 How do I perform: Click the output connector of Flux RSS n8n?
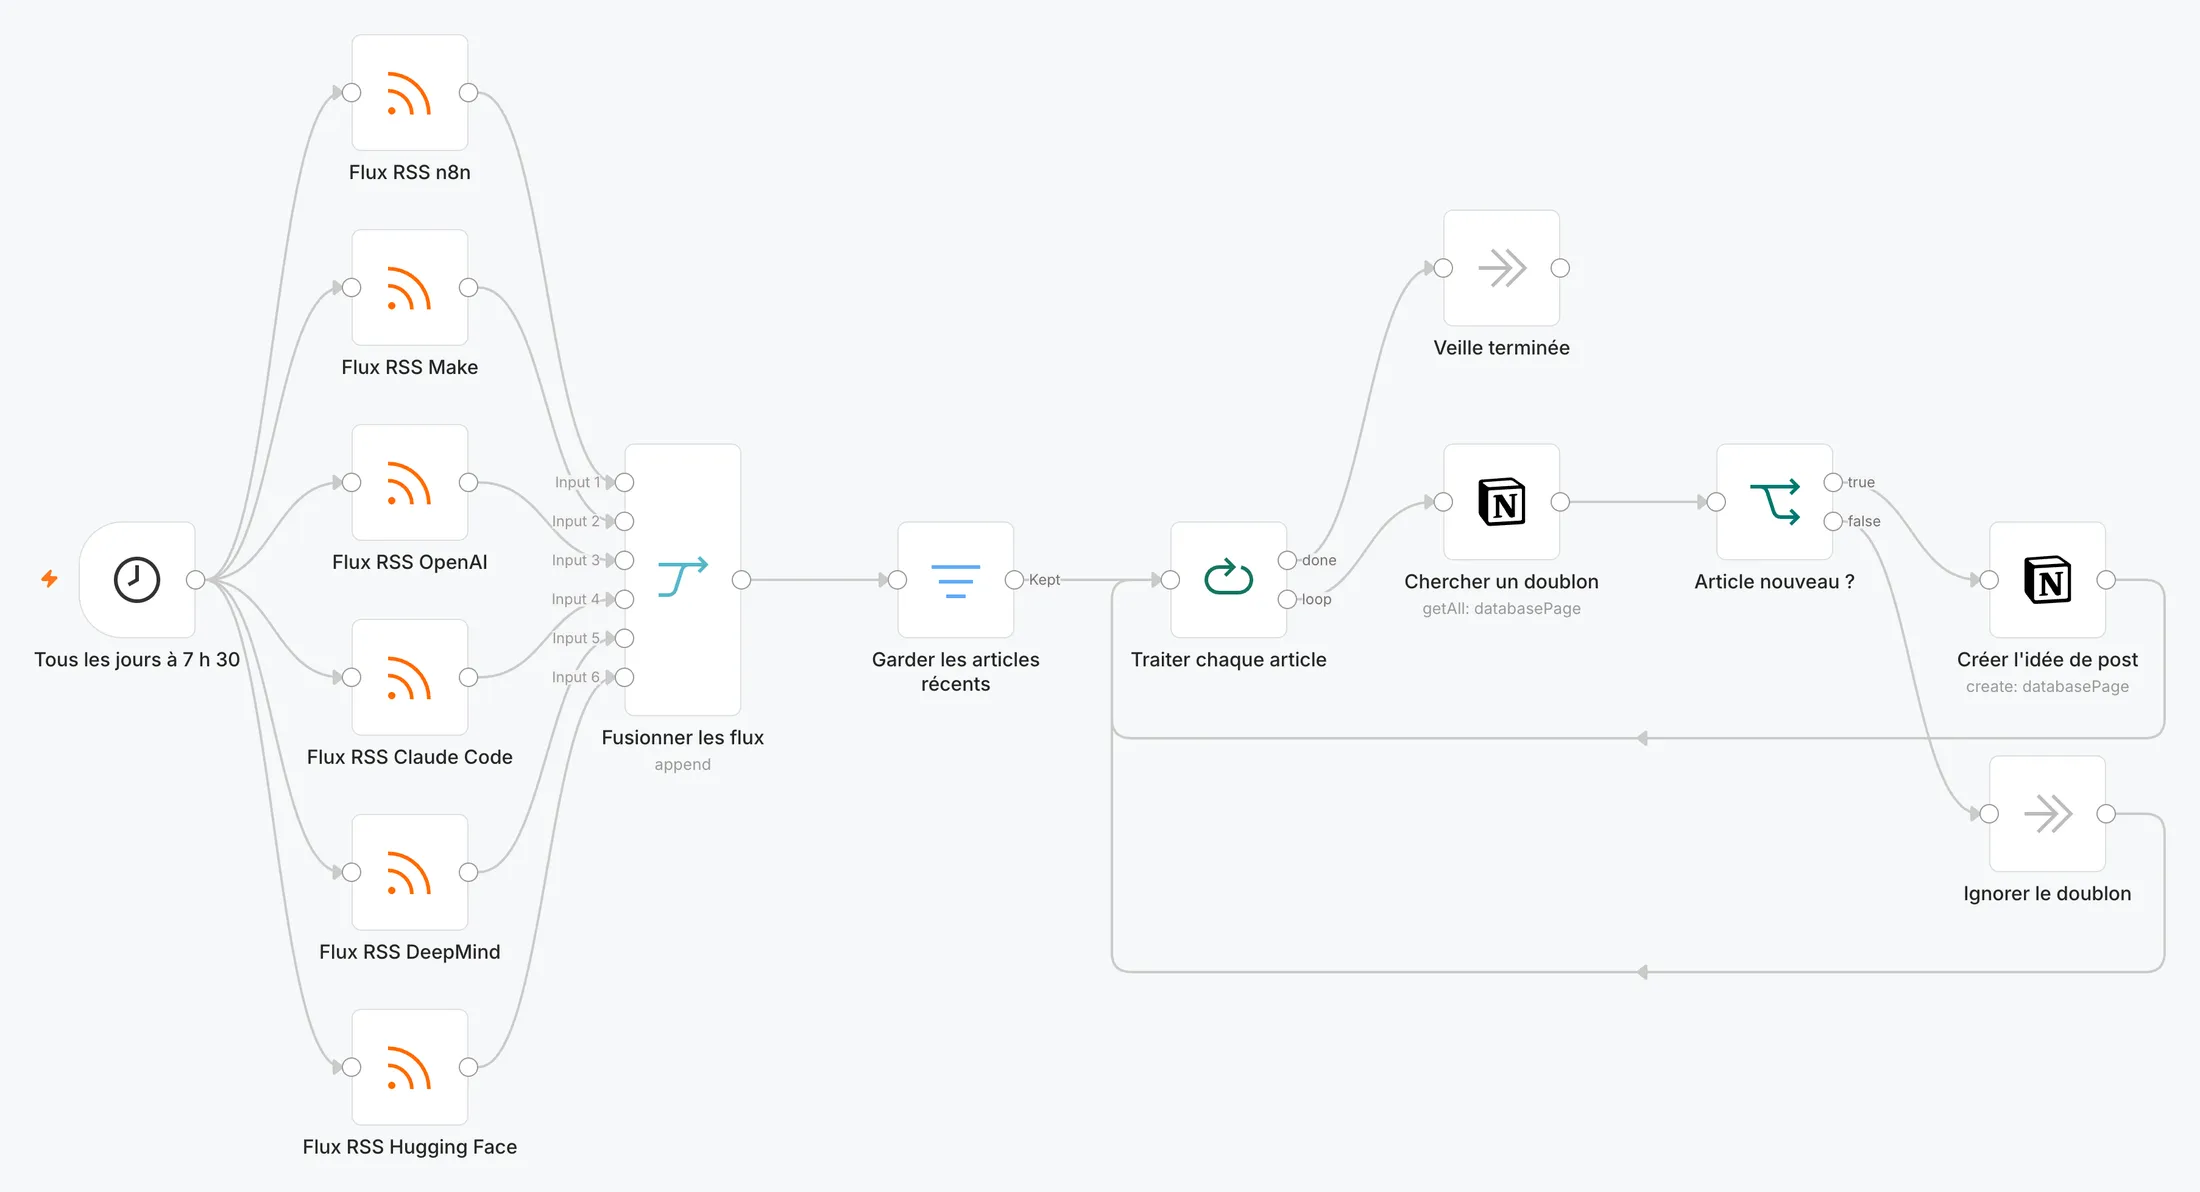(468, 93)
